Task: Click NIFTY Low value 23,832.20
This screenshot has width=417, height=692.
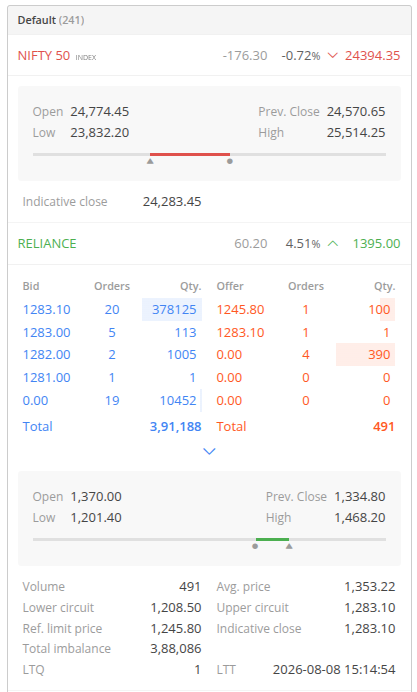Action: 100,133
